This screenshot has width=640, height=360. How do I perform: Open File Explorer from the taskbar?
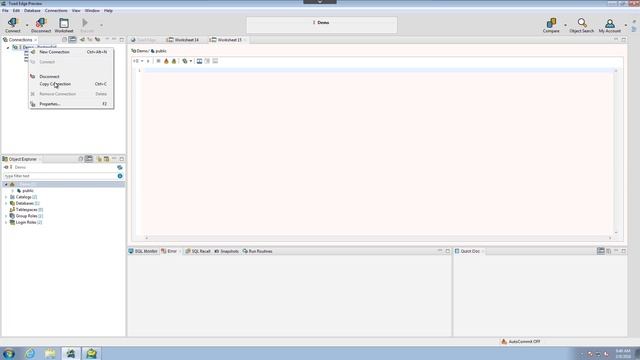[x=50, y=353]
